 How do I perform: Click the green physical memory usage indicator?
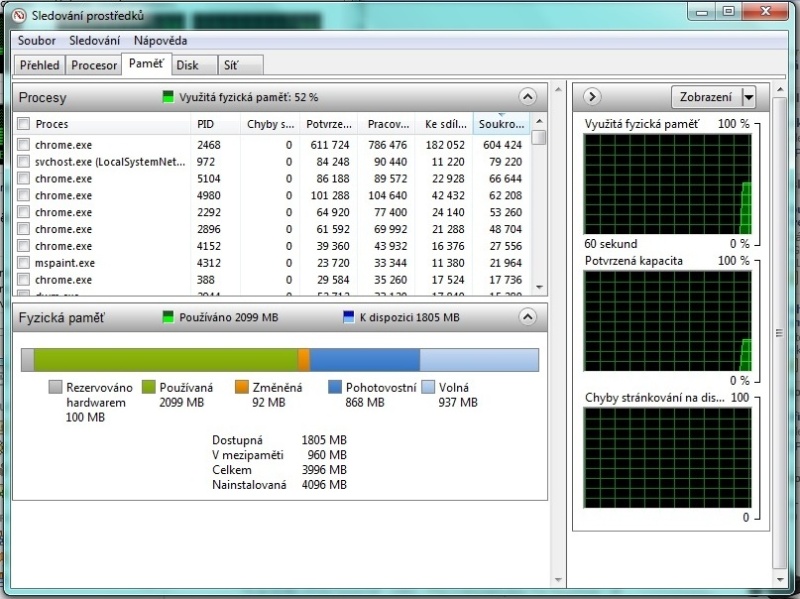tap(168, 97)
